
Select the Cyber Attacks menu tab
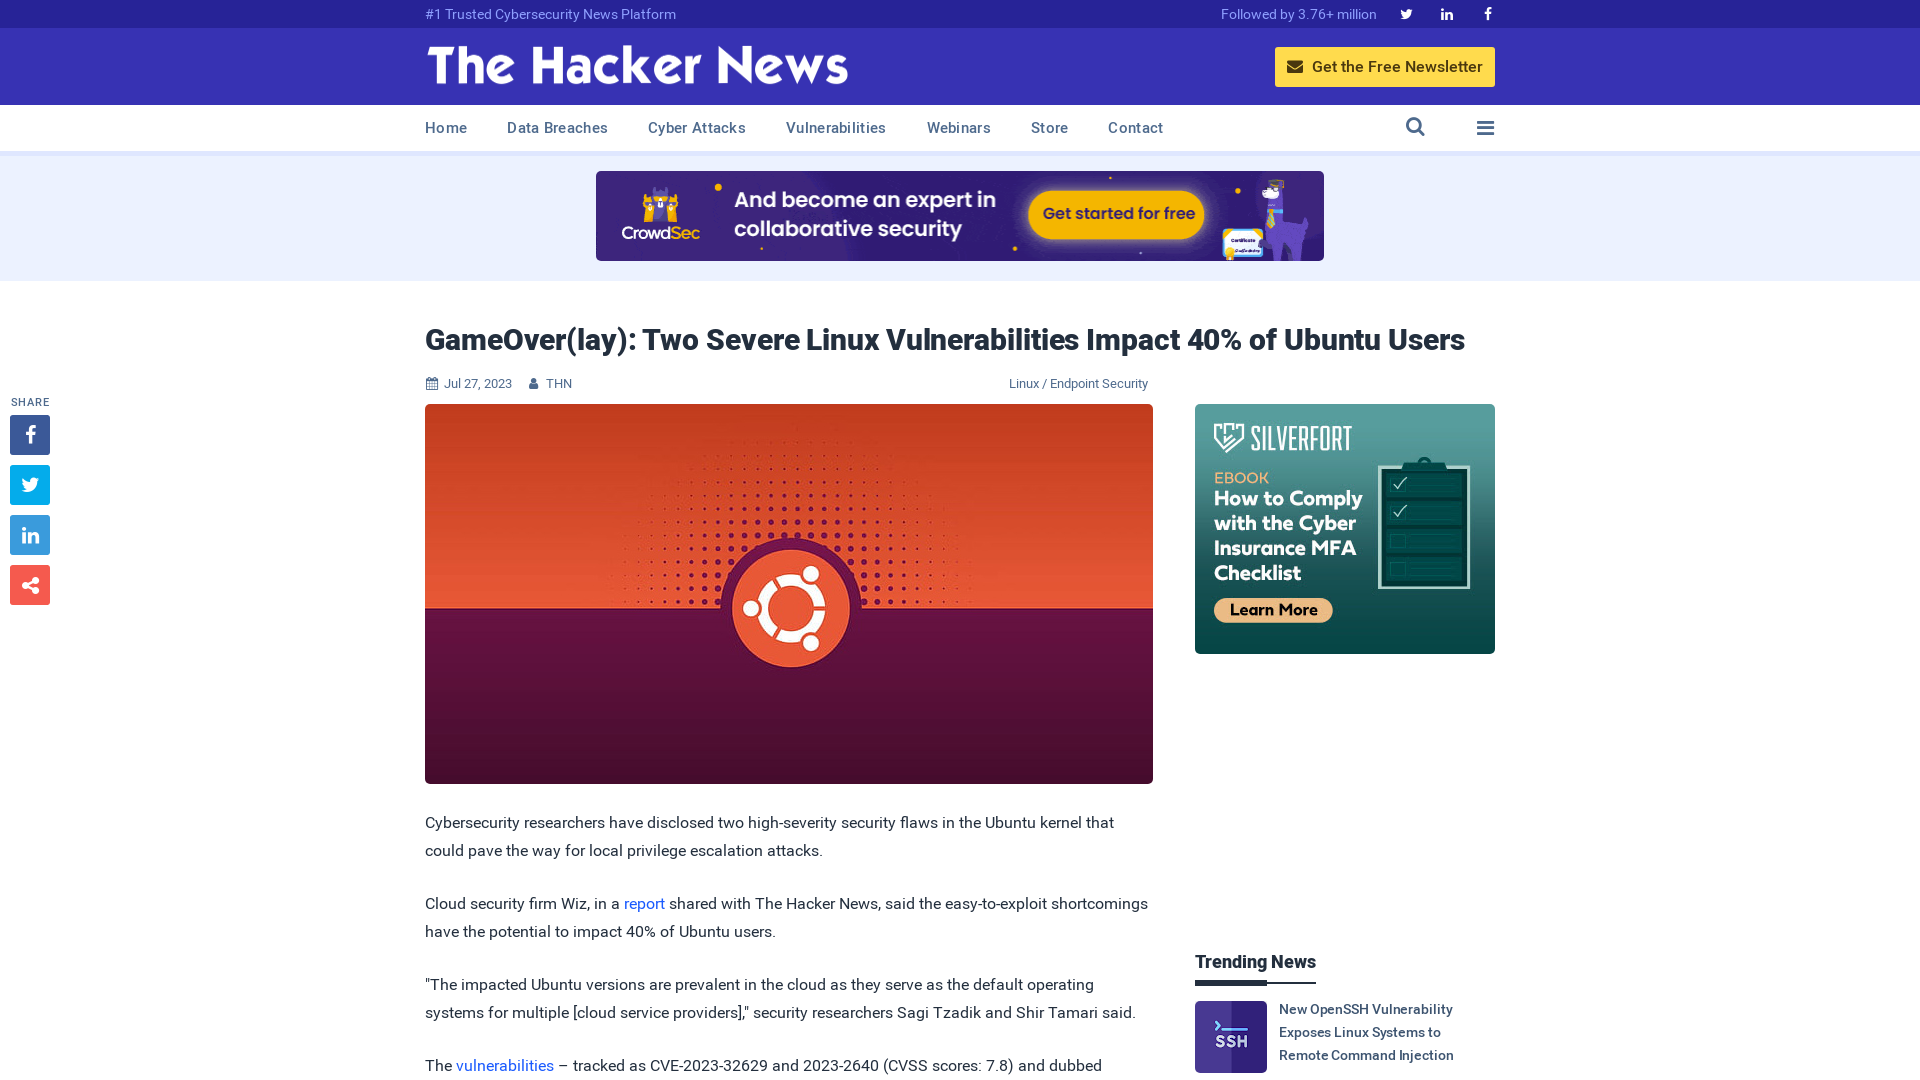tap(696, 128)
